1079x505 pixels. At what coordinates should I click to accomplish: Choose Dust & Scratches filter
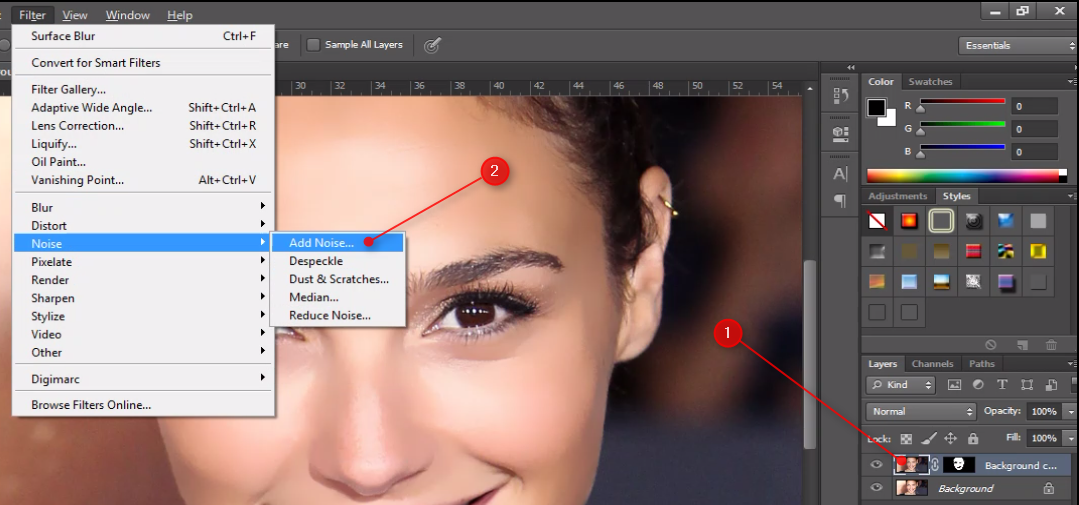(337, 279)
